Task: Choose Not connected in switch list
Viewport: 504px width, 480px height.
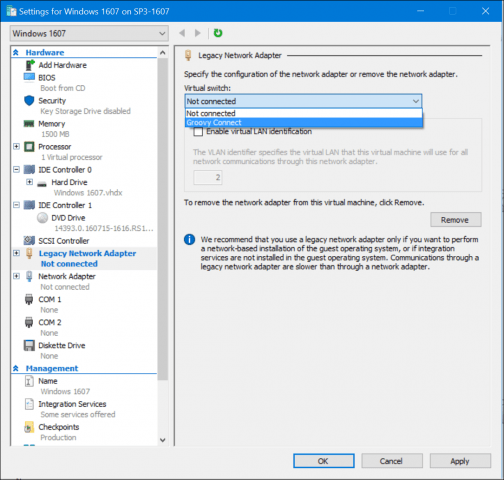Action: click(304, 114)
